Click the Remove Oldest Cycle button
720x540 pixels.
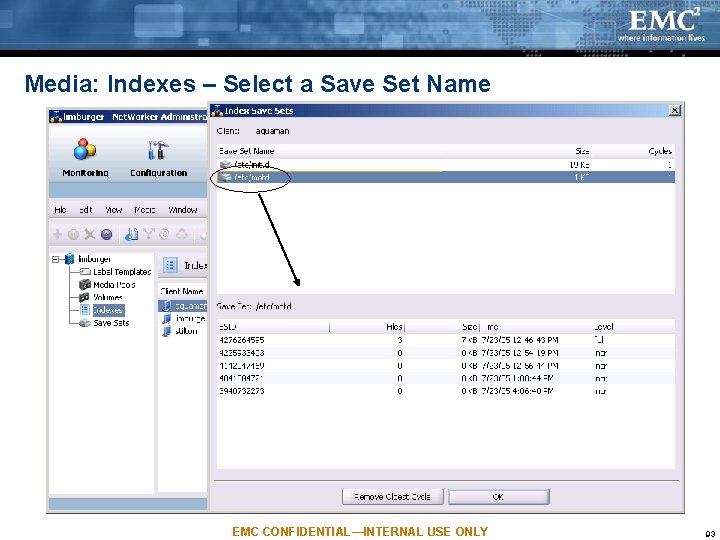393,496
